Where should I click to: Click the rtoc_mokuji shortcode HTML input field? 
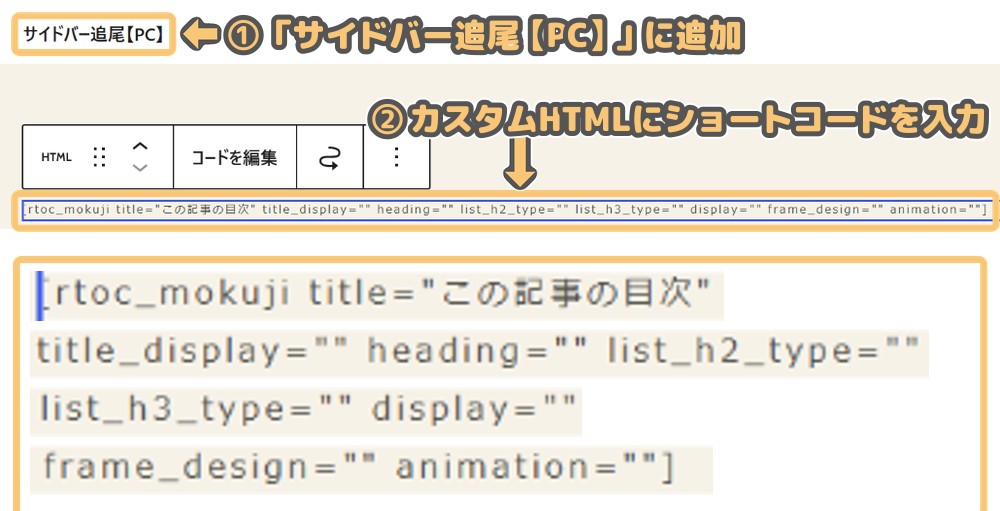point(506,210)
